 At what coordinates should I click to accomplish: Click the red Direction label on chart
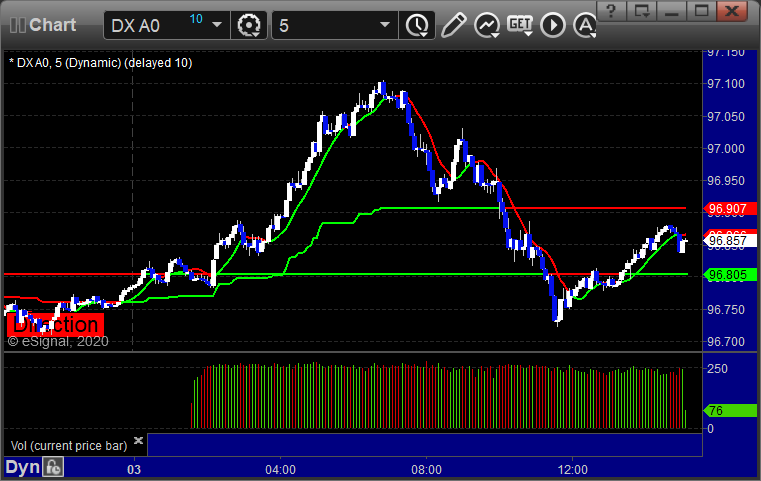pos(55,325)
